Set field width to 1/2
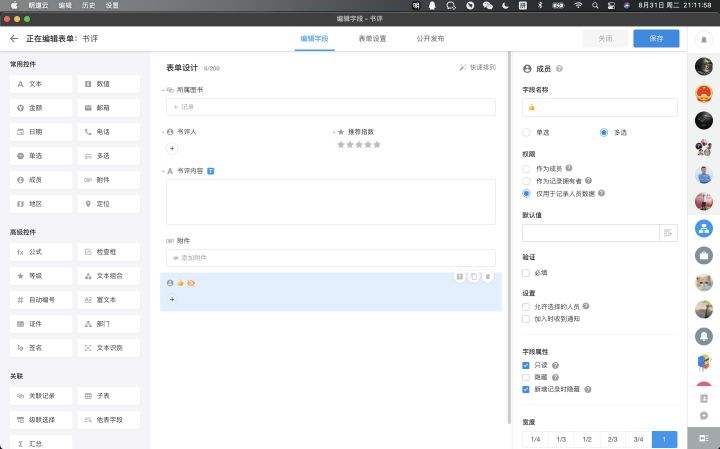The height and width of the screenshot is (449, 720). coord(587,439)
